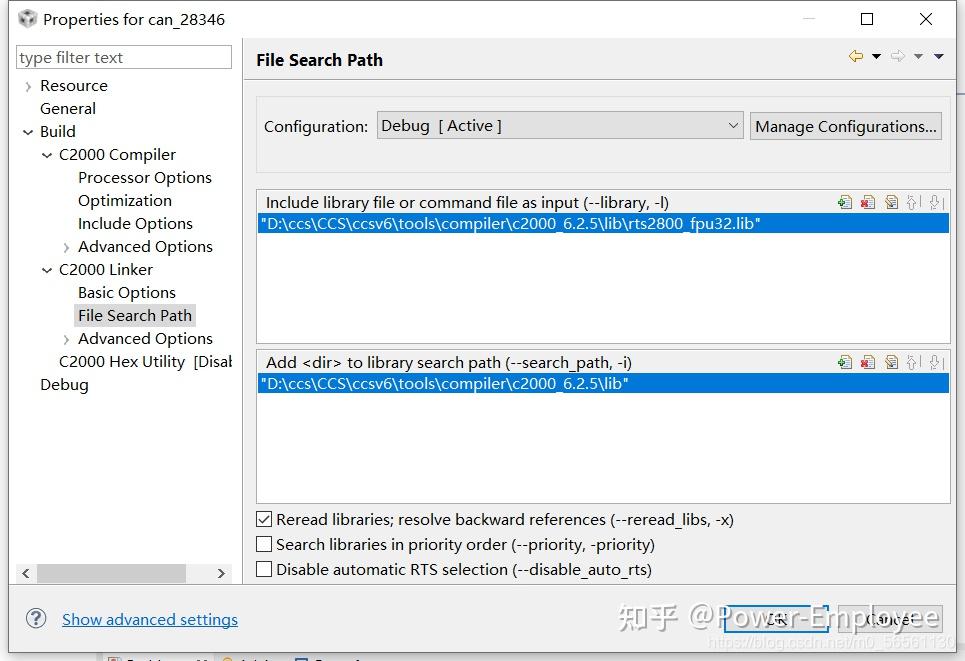
Task: Click Delete icon in library file list
Action: click(x=868, y=202)
